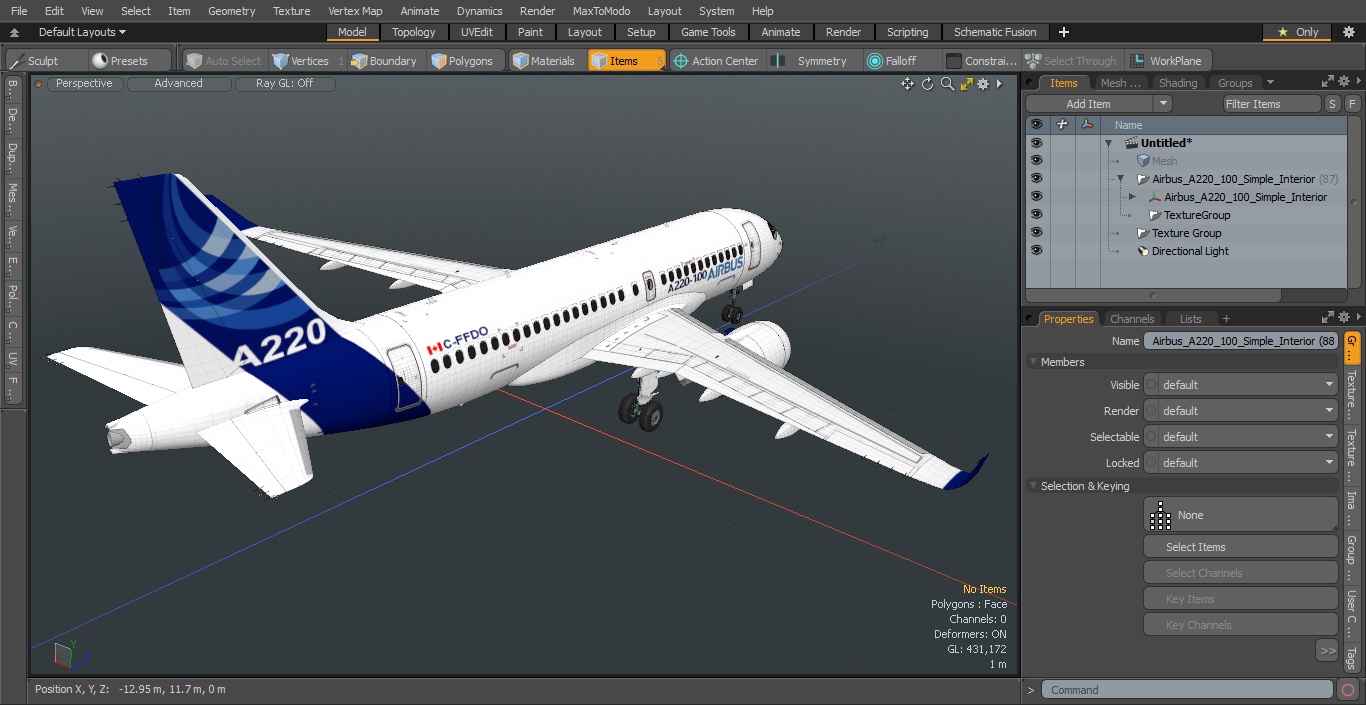Click the Name field in Properties
Viewport: 1366px width, 705px height.
click(x=1240, y=341)
